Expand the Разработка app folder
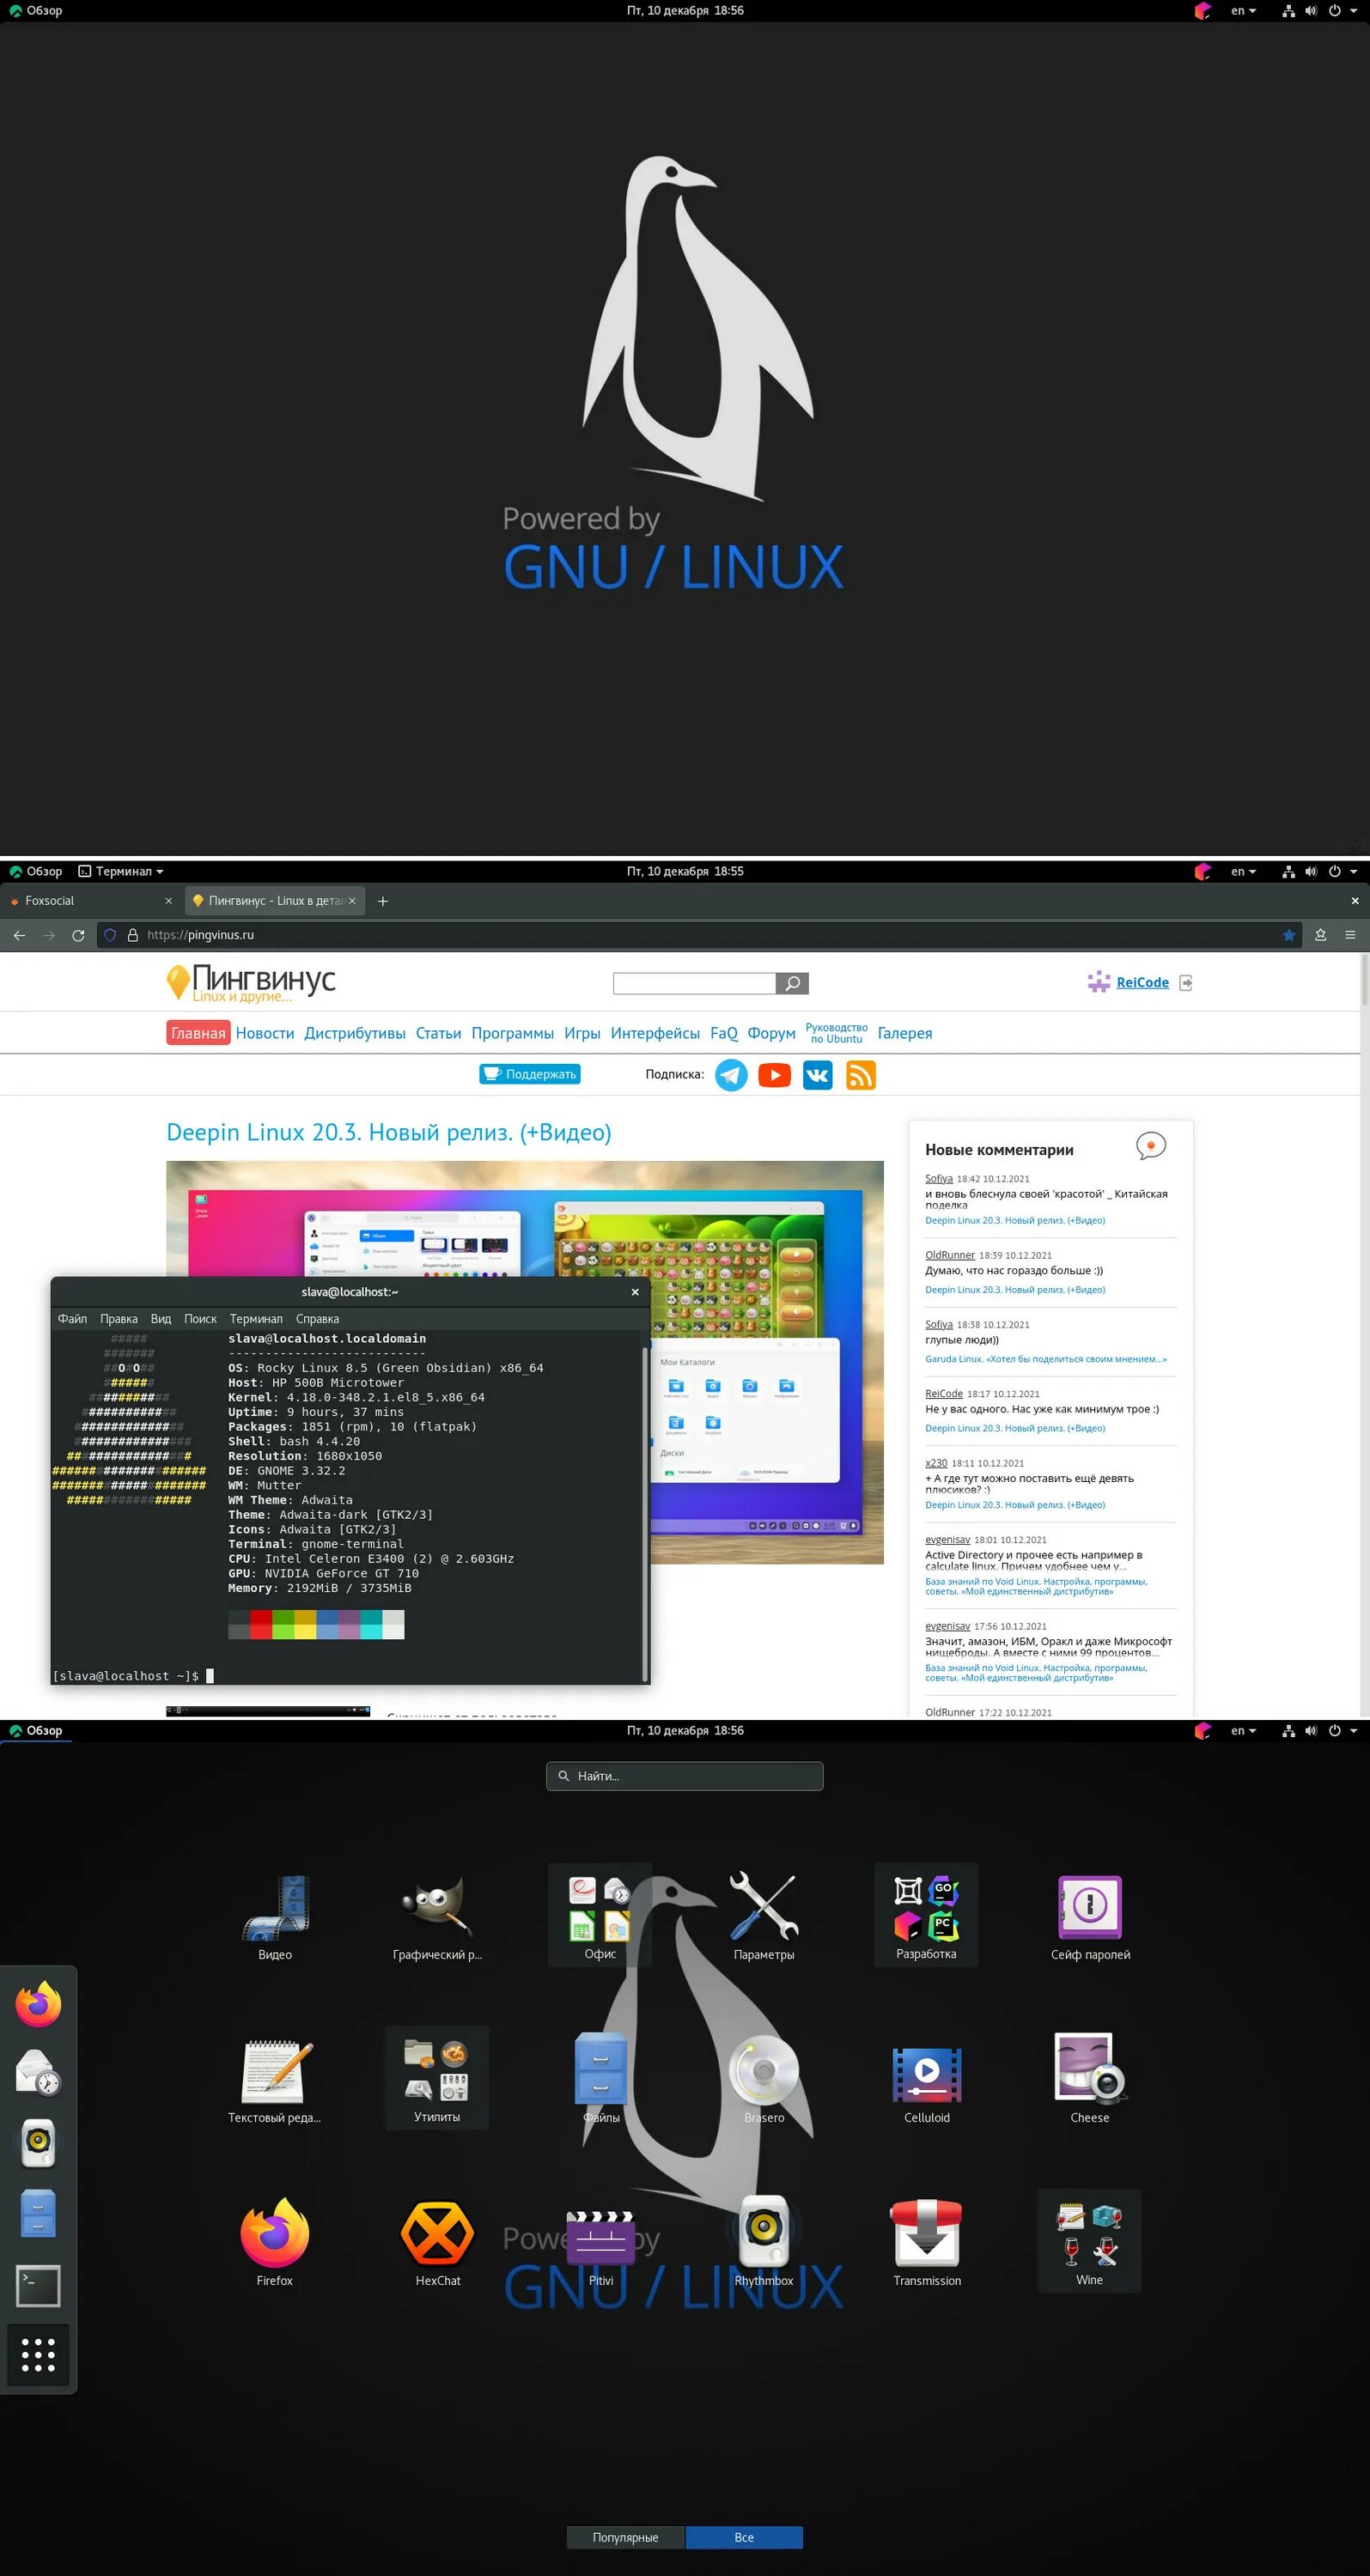Image resolution: width=1370 pixels, height=2576 pixels. pos(926,1915)
